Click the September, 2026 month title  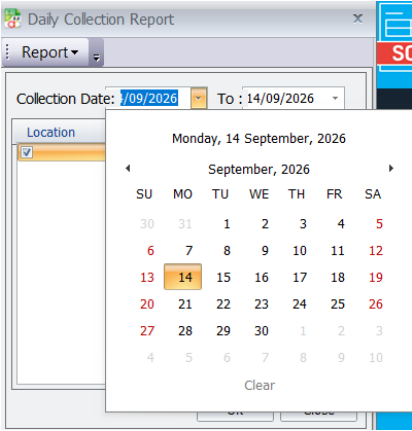pyautogui.click(x=259, y=169)
